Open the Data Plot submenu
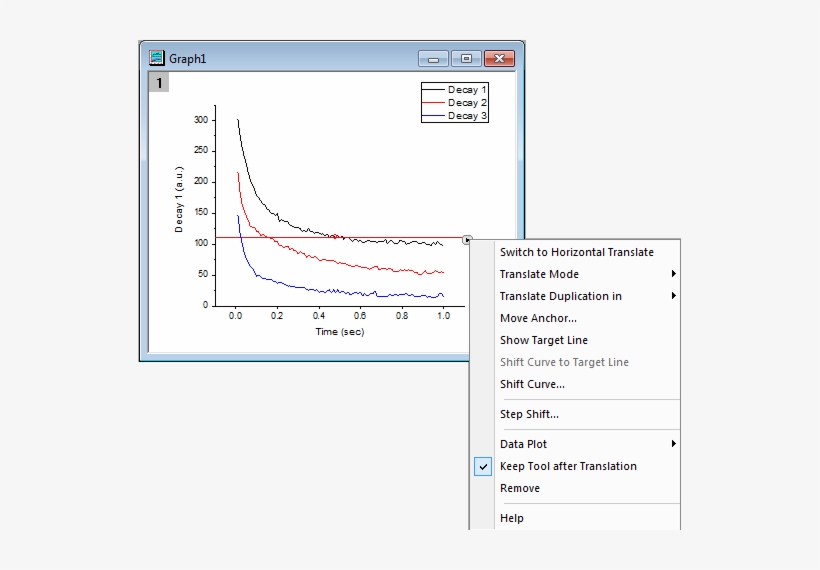This screenshot has height=570, width=820. point(575,444)
